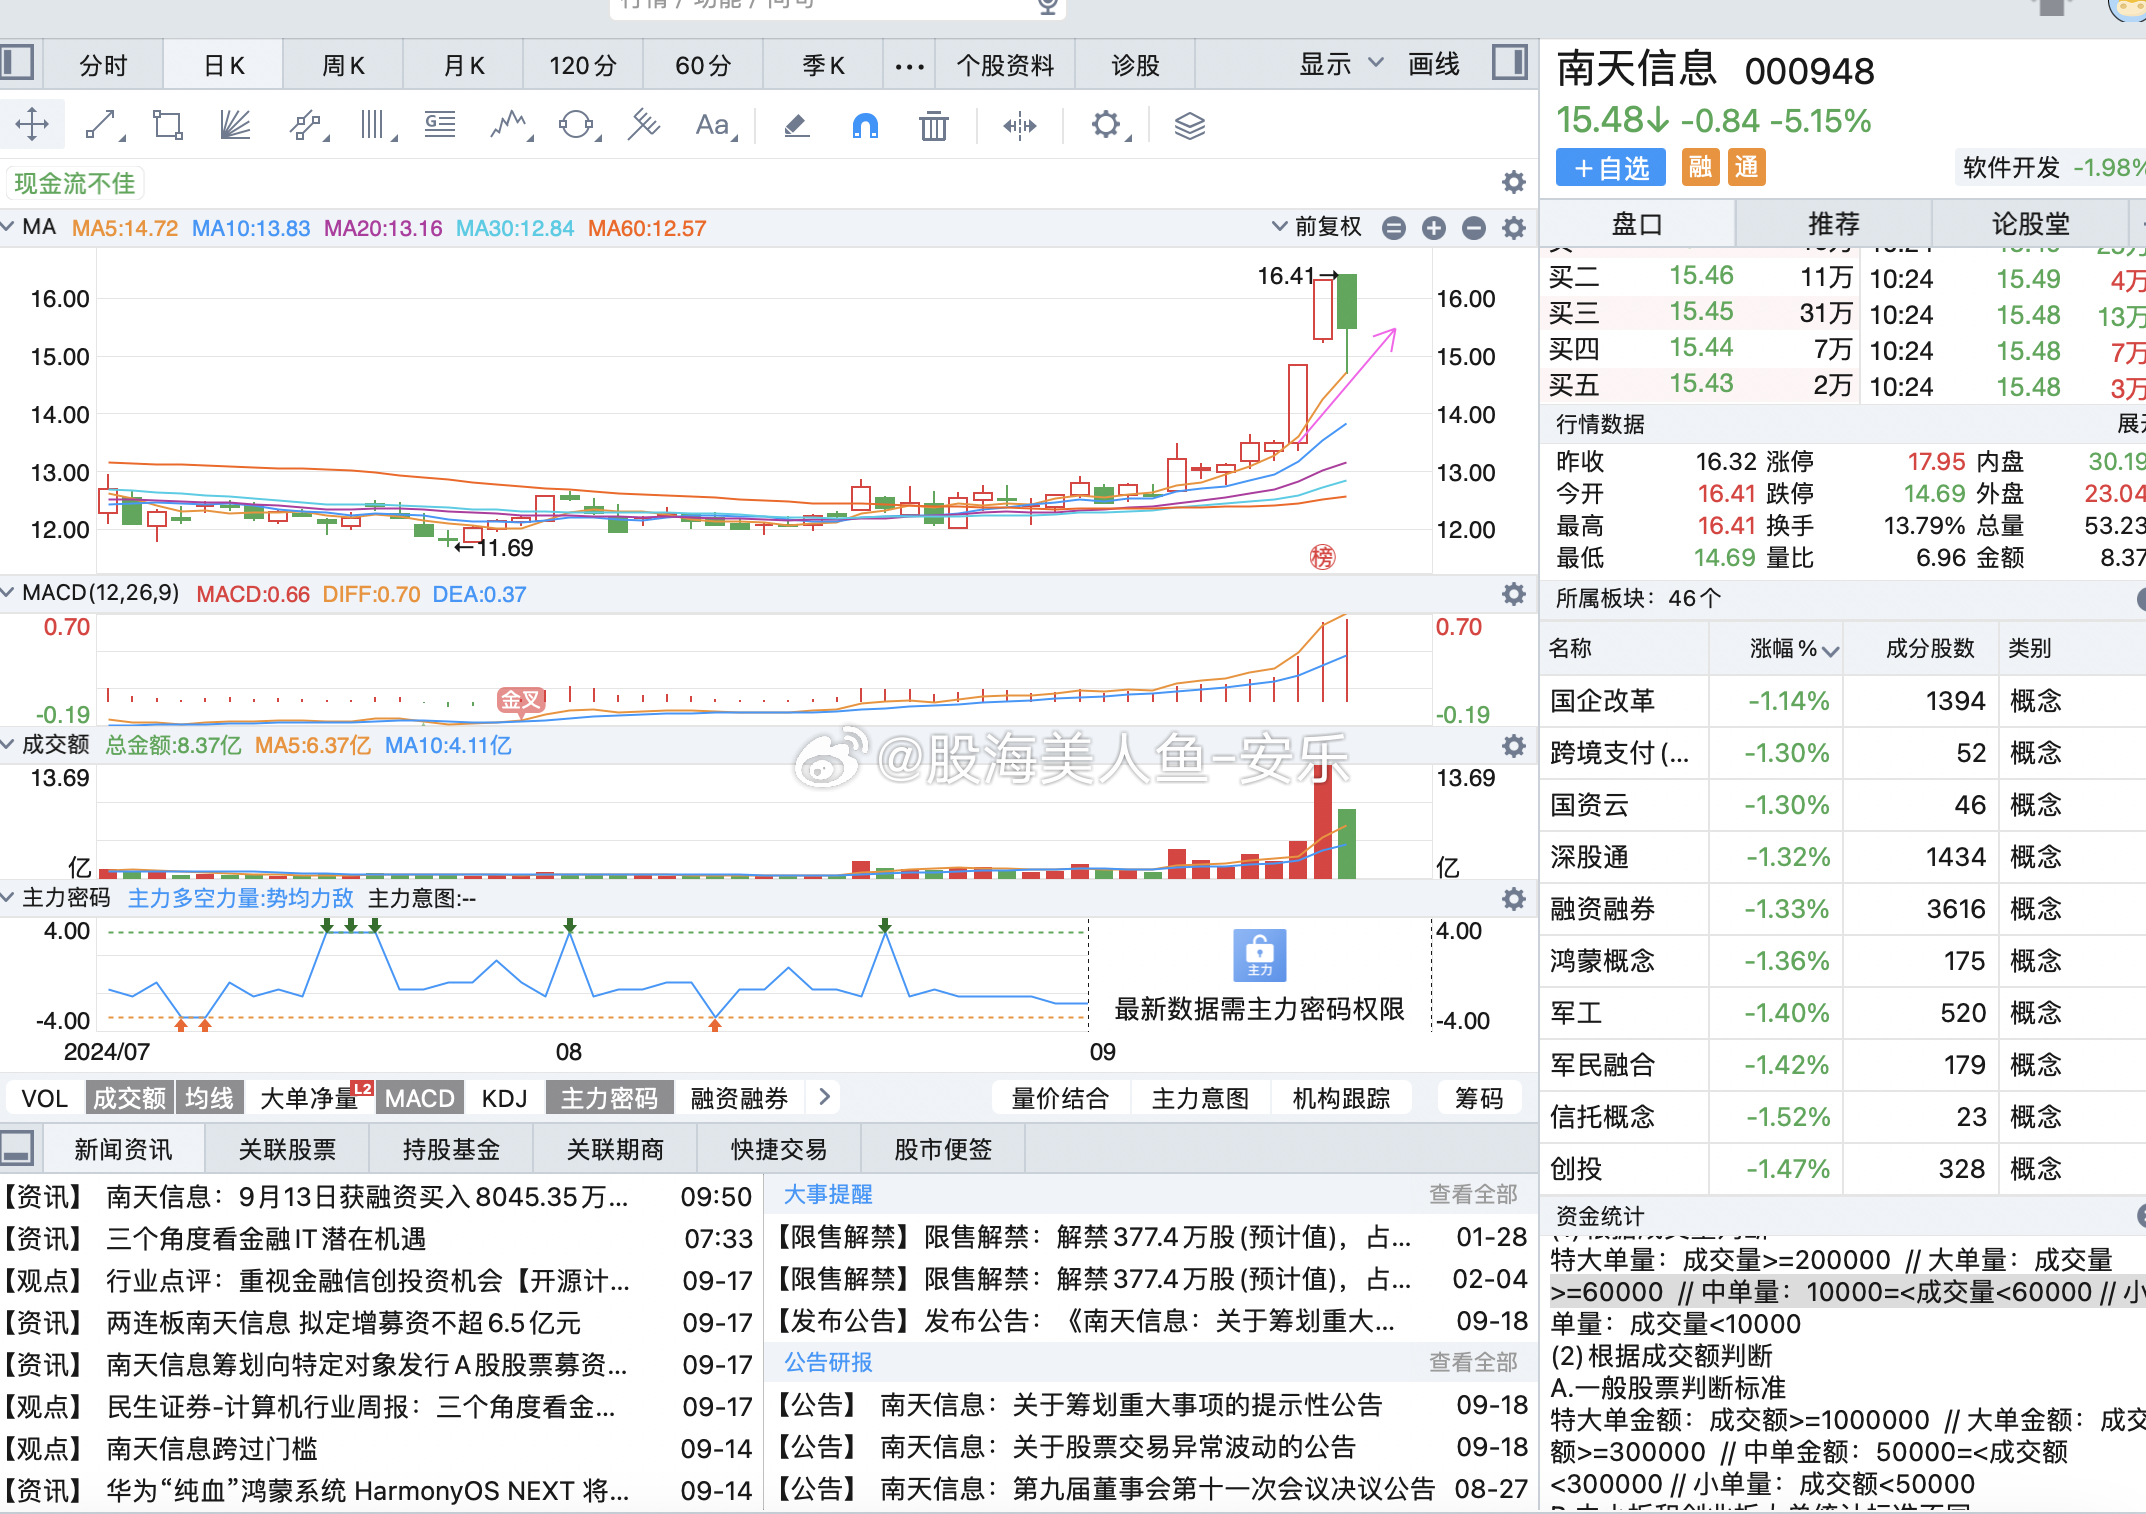Select the crosshair move cursor tool

32,125
